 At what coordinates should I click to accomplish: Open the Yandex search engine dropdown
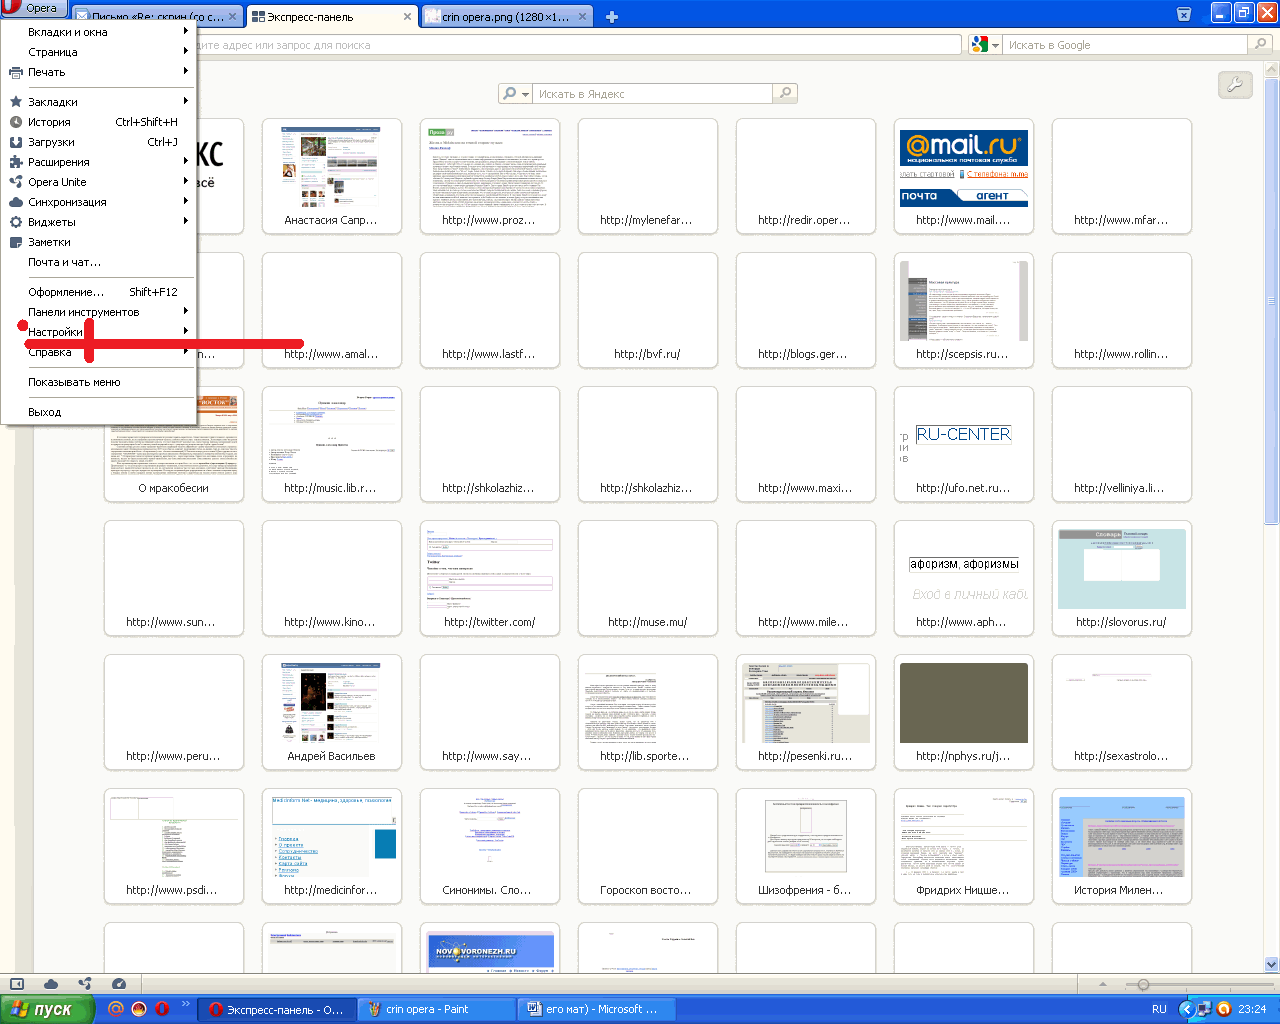tap(515, 93)
